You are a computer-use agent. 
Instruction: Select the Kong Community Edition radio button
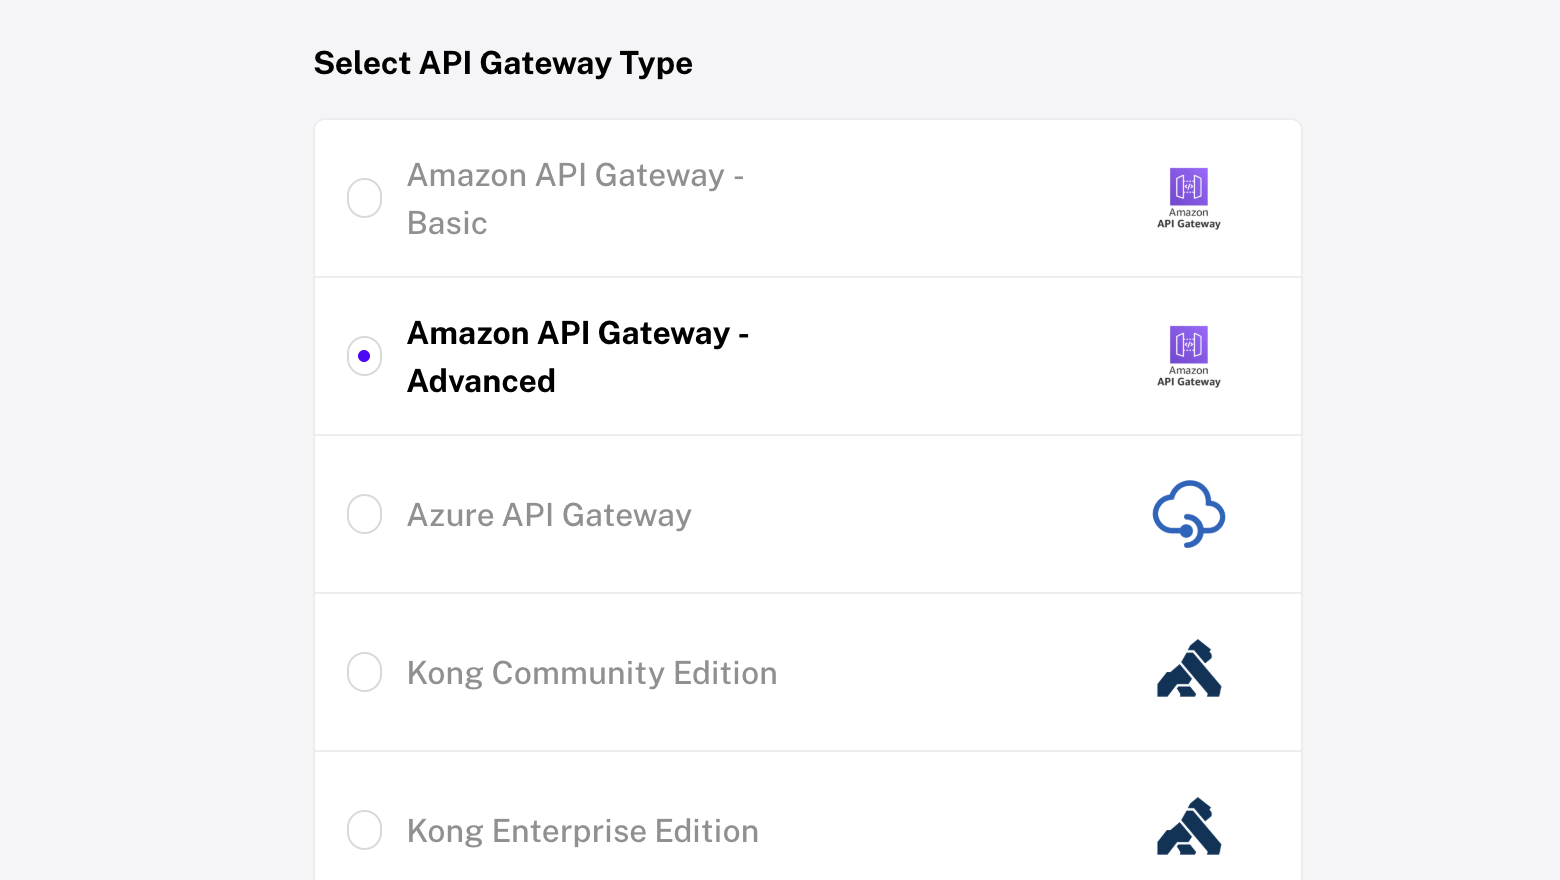coord(364,672)
